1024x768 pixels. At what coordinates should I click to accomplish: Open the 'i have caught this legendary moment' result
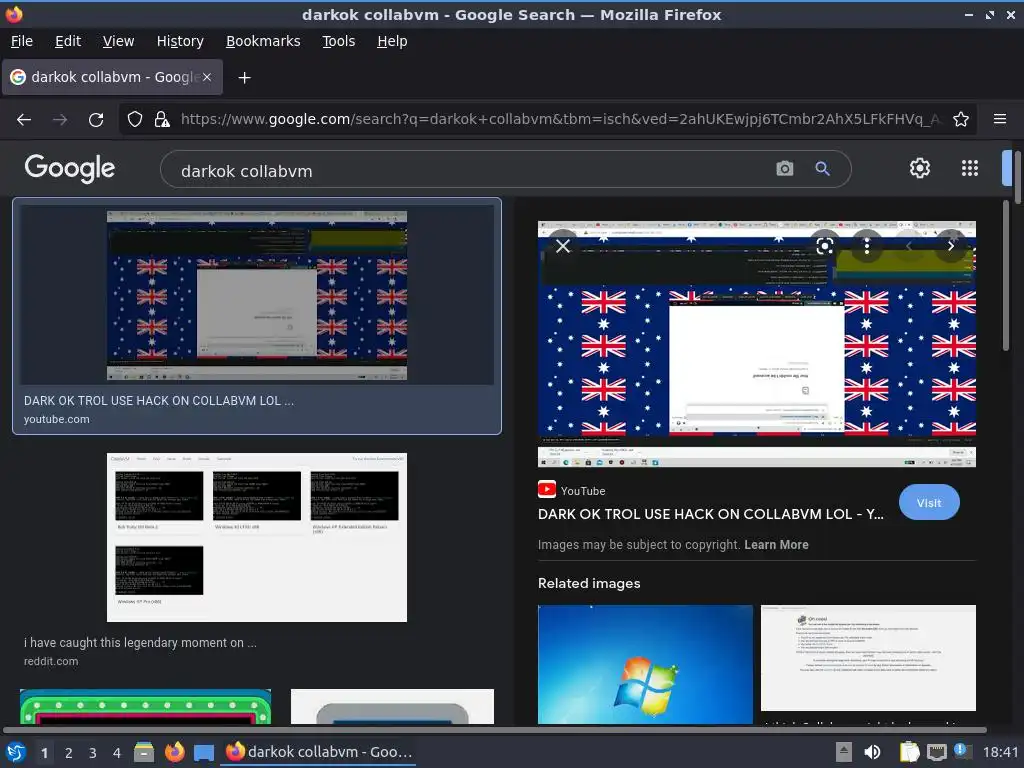coord(140,643)
